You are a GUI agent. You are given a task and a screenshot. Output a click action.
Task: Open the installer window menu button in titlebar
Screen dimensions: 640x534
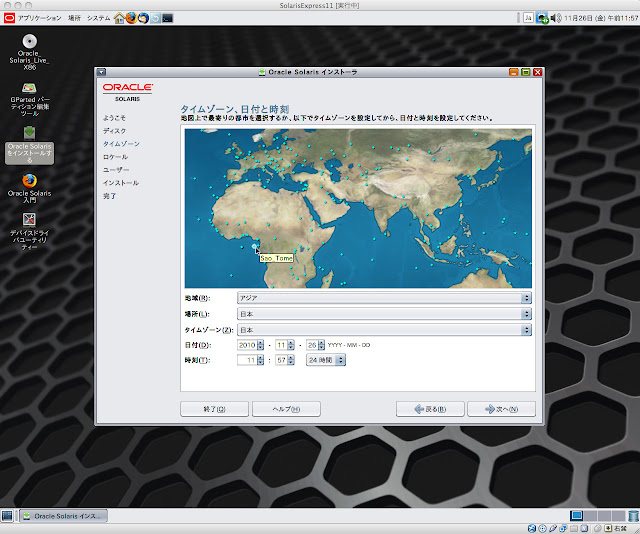tap(101, 72)
